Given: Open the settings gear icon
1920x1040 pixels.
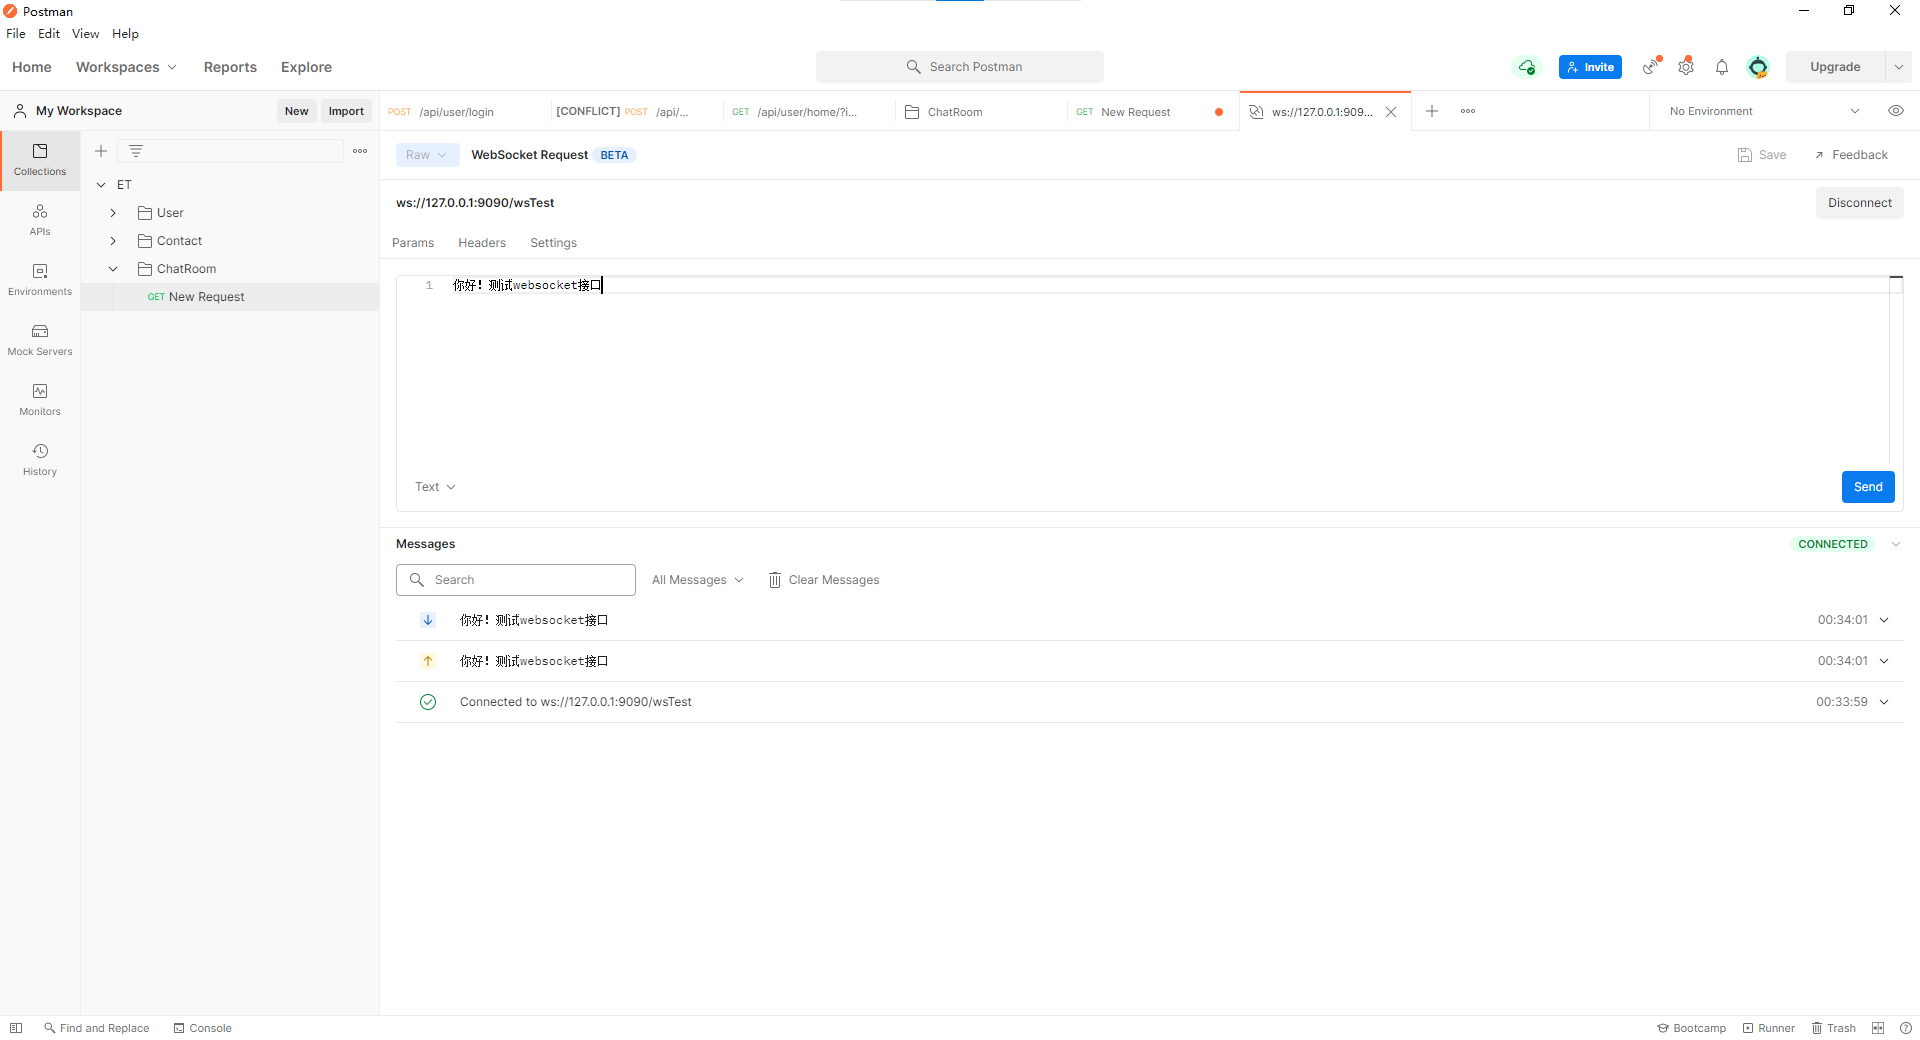Looking at the screenshot, I should 1686,67.
